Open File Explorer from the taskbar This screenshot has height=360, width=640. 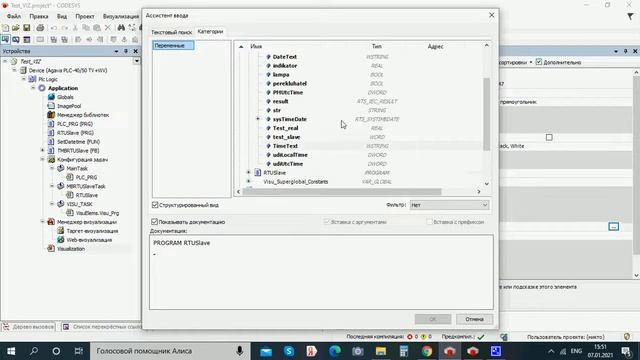point(381,351)
